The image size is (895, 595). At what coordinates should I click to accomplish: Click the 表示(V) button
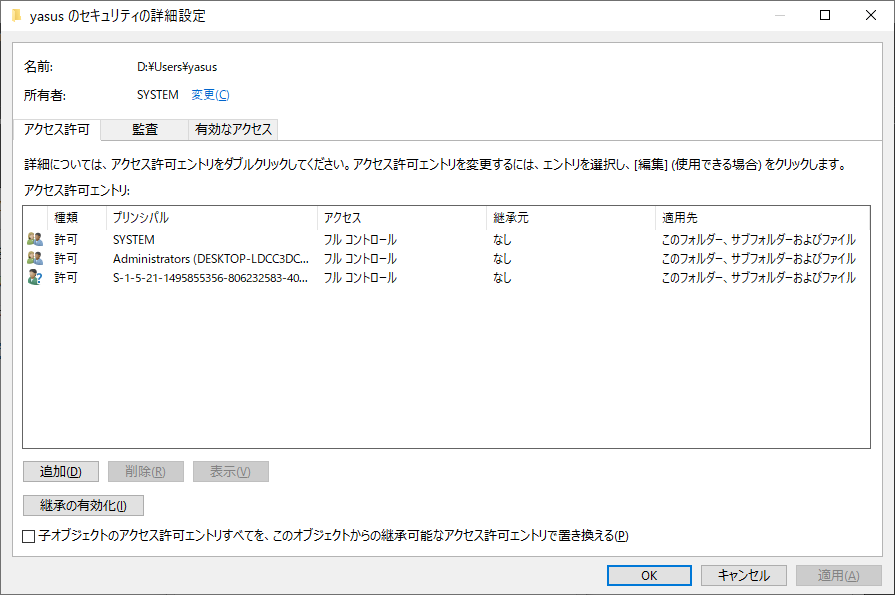(x=231, y=472)
